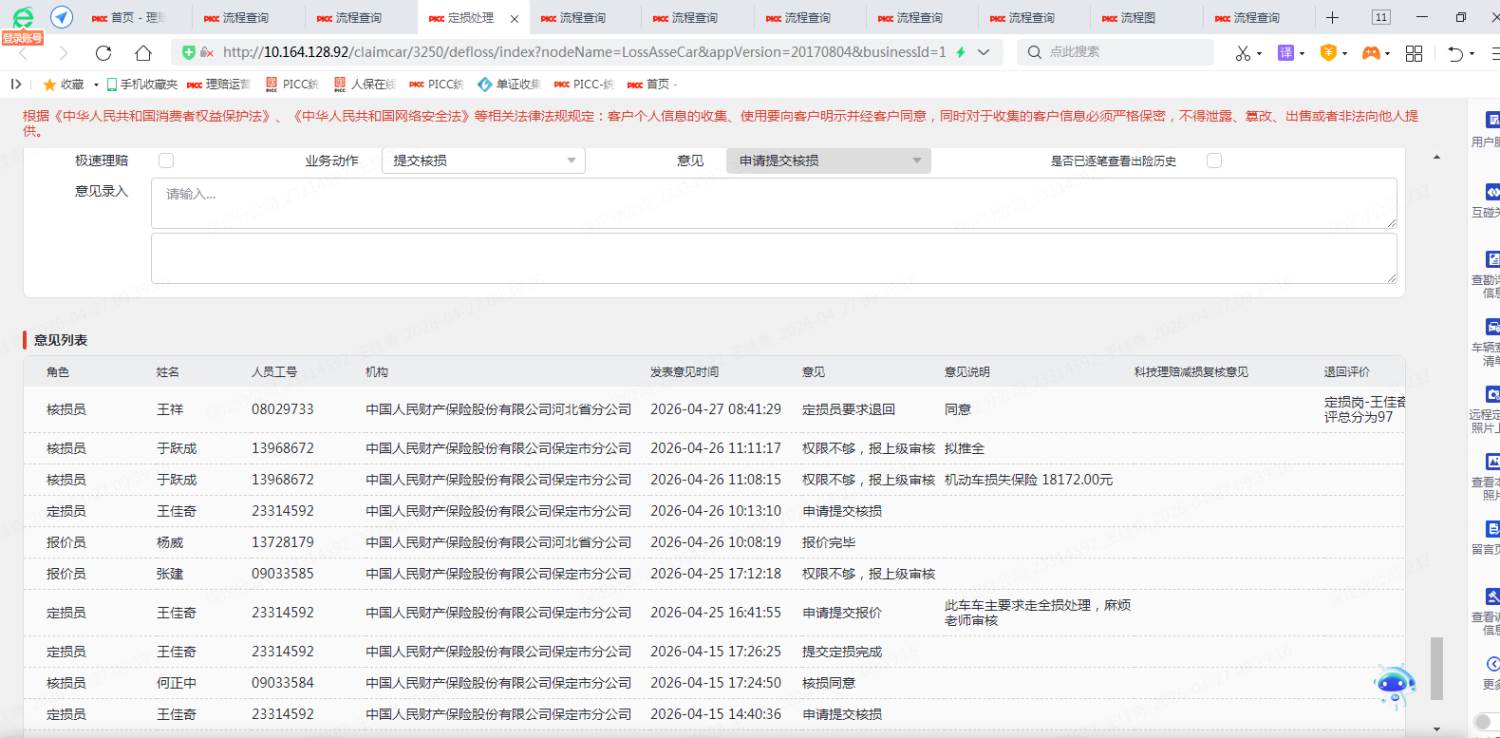
Task: Click the green security shield in address bar
Action: [188, 52]
